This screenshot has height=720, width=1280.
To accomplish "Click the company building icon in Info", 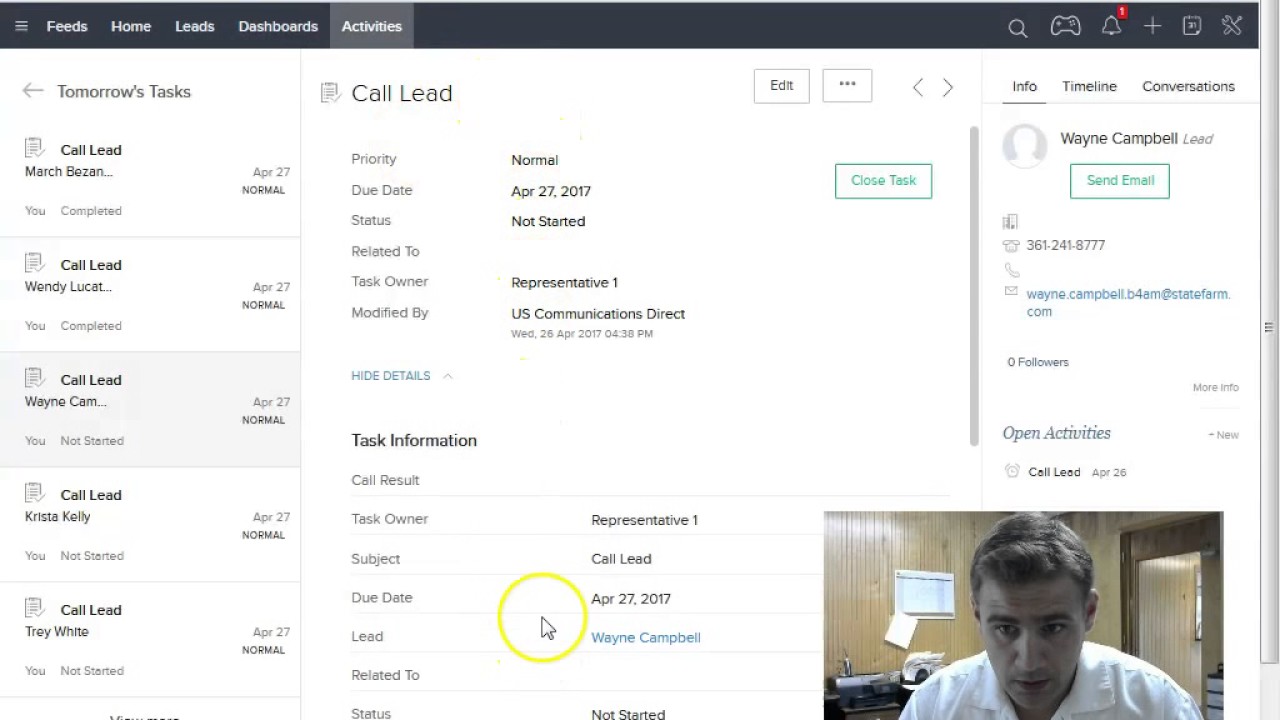I will pyautogui.click(x=1010, y=221).
